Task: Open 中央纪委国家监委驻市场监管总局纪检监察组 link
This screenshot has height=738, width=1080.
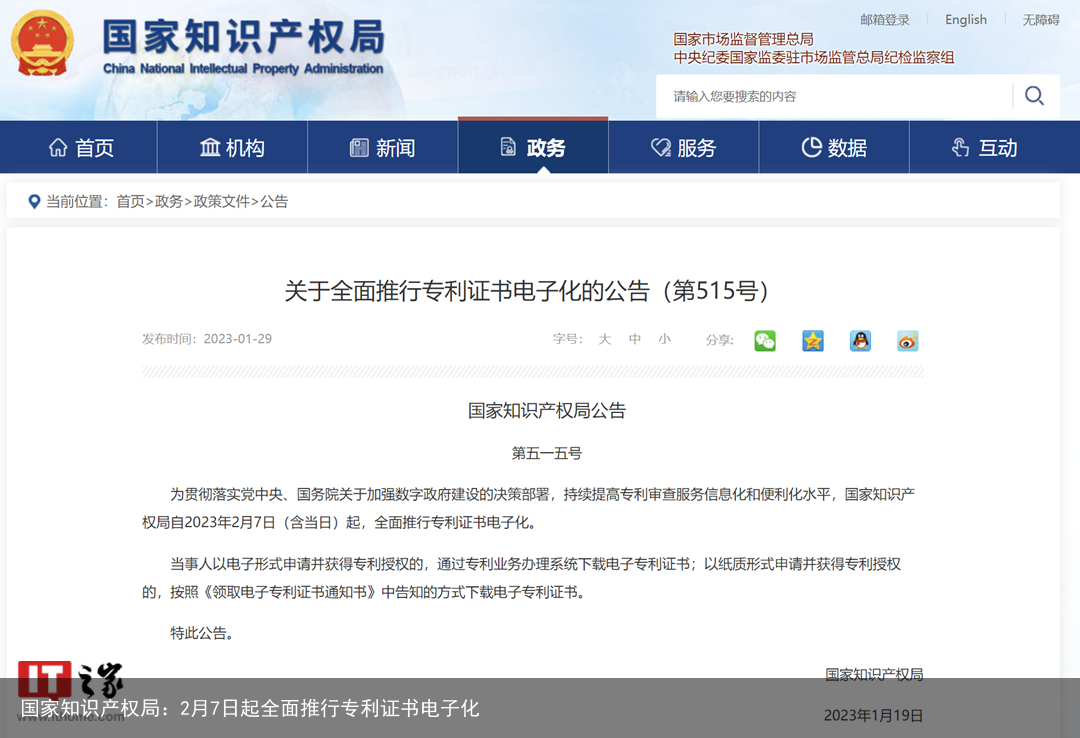Action: [813, 57]
